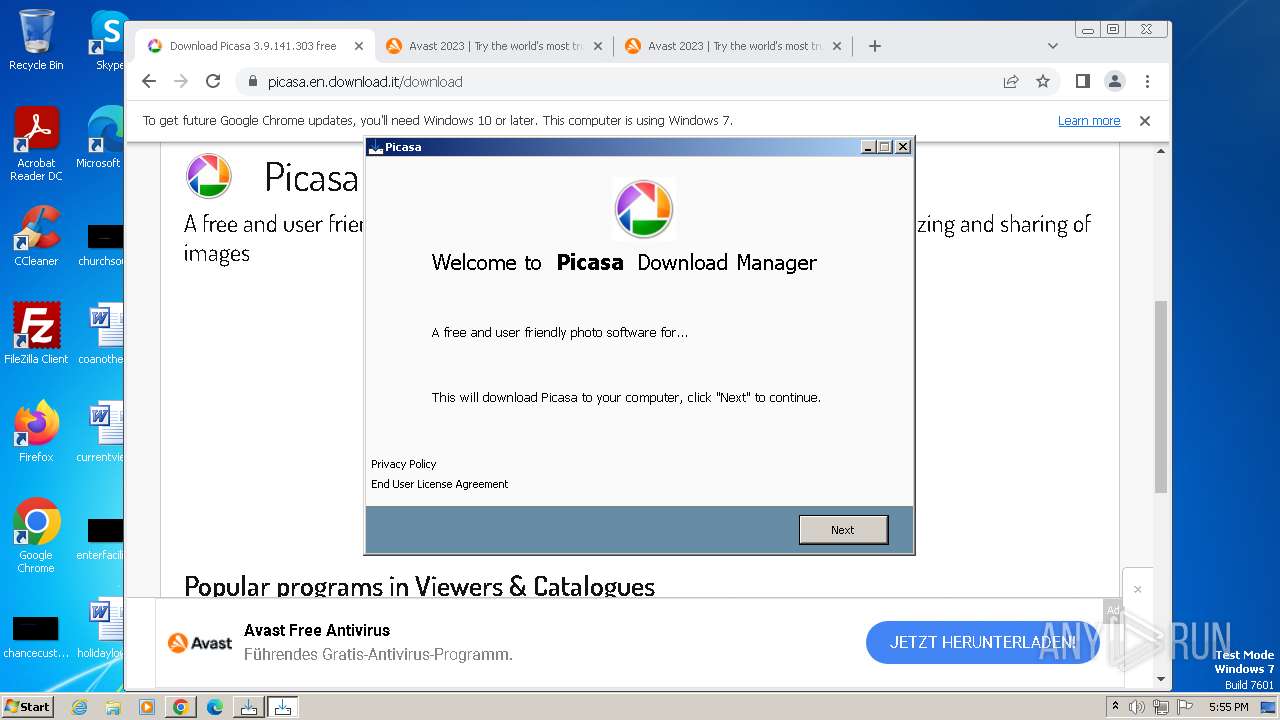The image size is (1280, 720).
Task: Open the Windows Start menu
Action: tap(28, 707)
